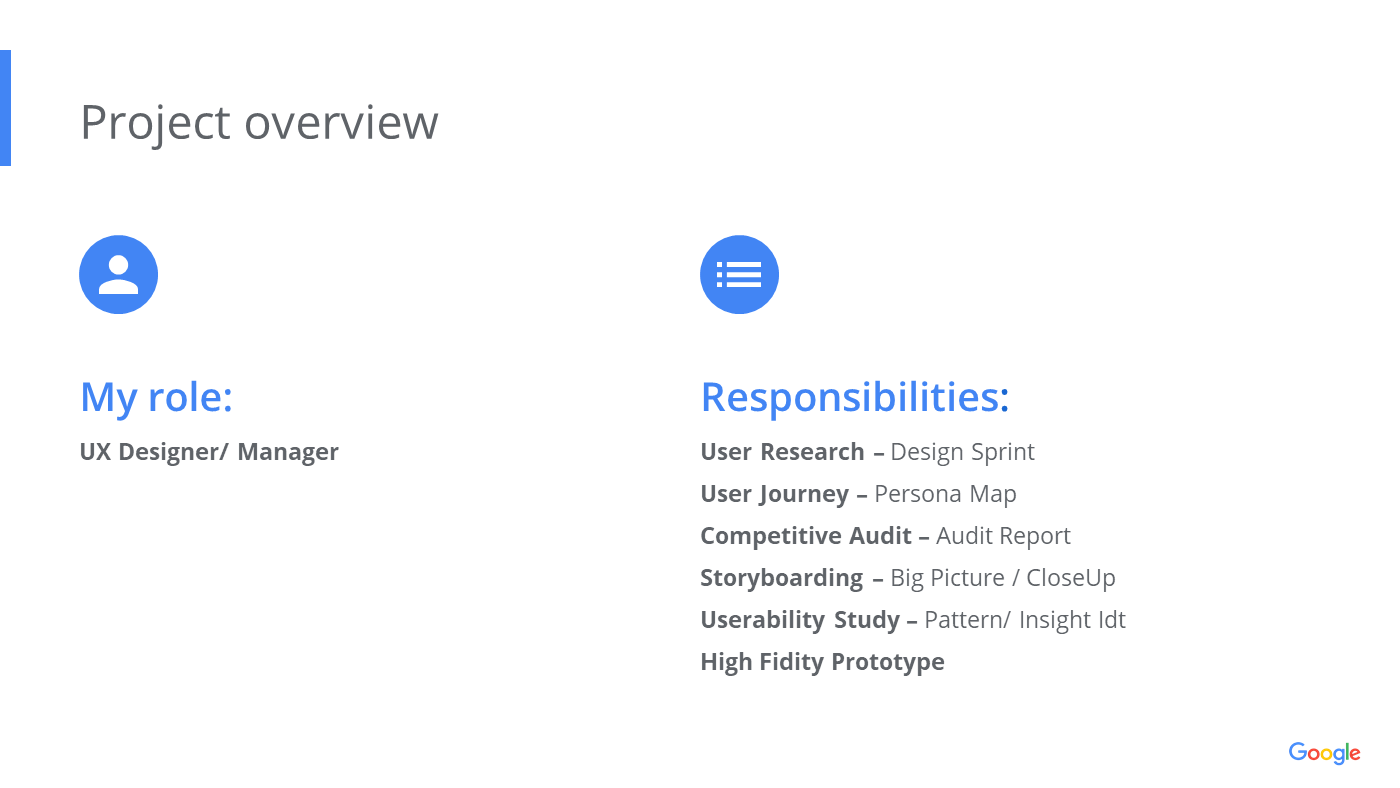Click the blue person profile icon
Screen dimensions: 1400x788
coord(118,275)
